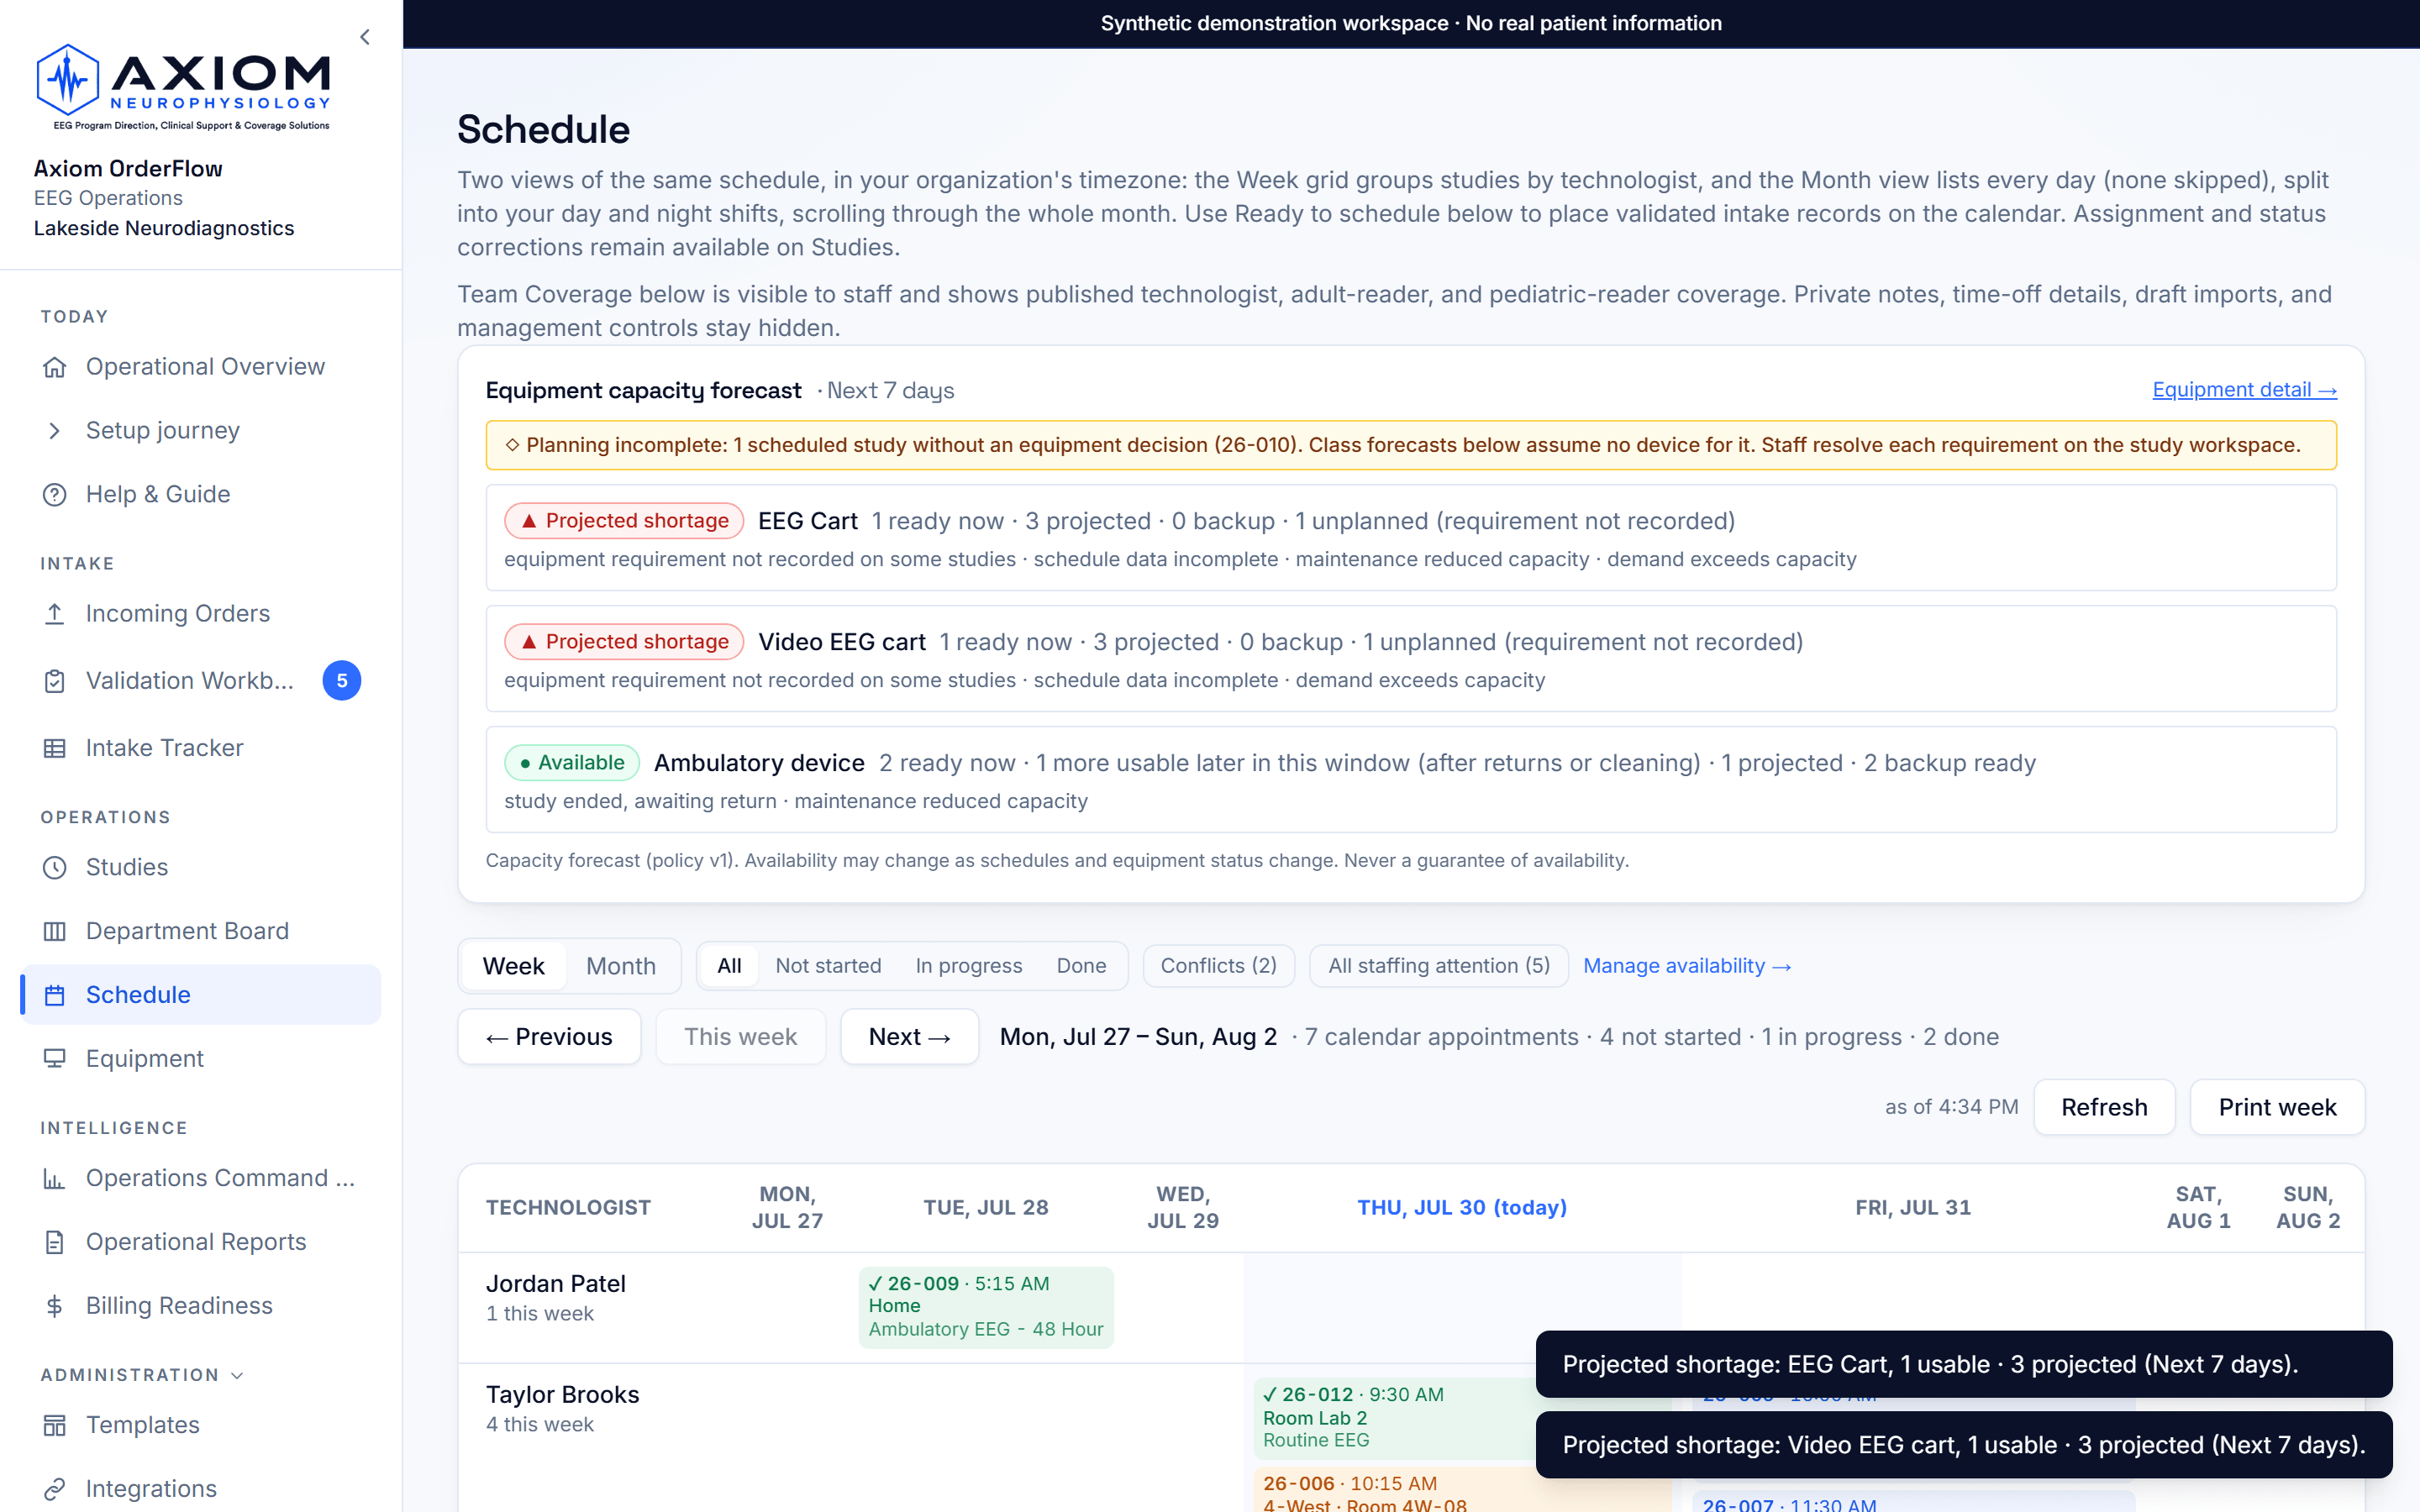Expand the Setup journey chevron

[x=55, y=431]
